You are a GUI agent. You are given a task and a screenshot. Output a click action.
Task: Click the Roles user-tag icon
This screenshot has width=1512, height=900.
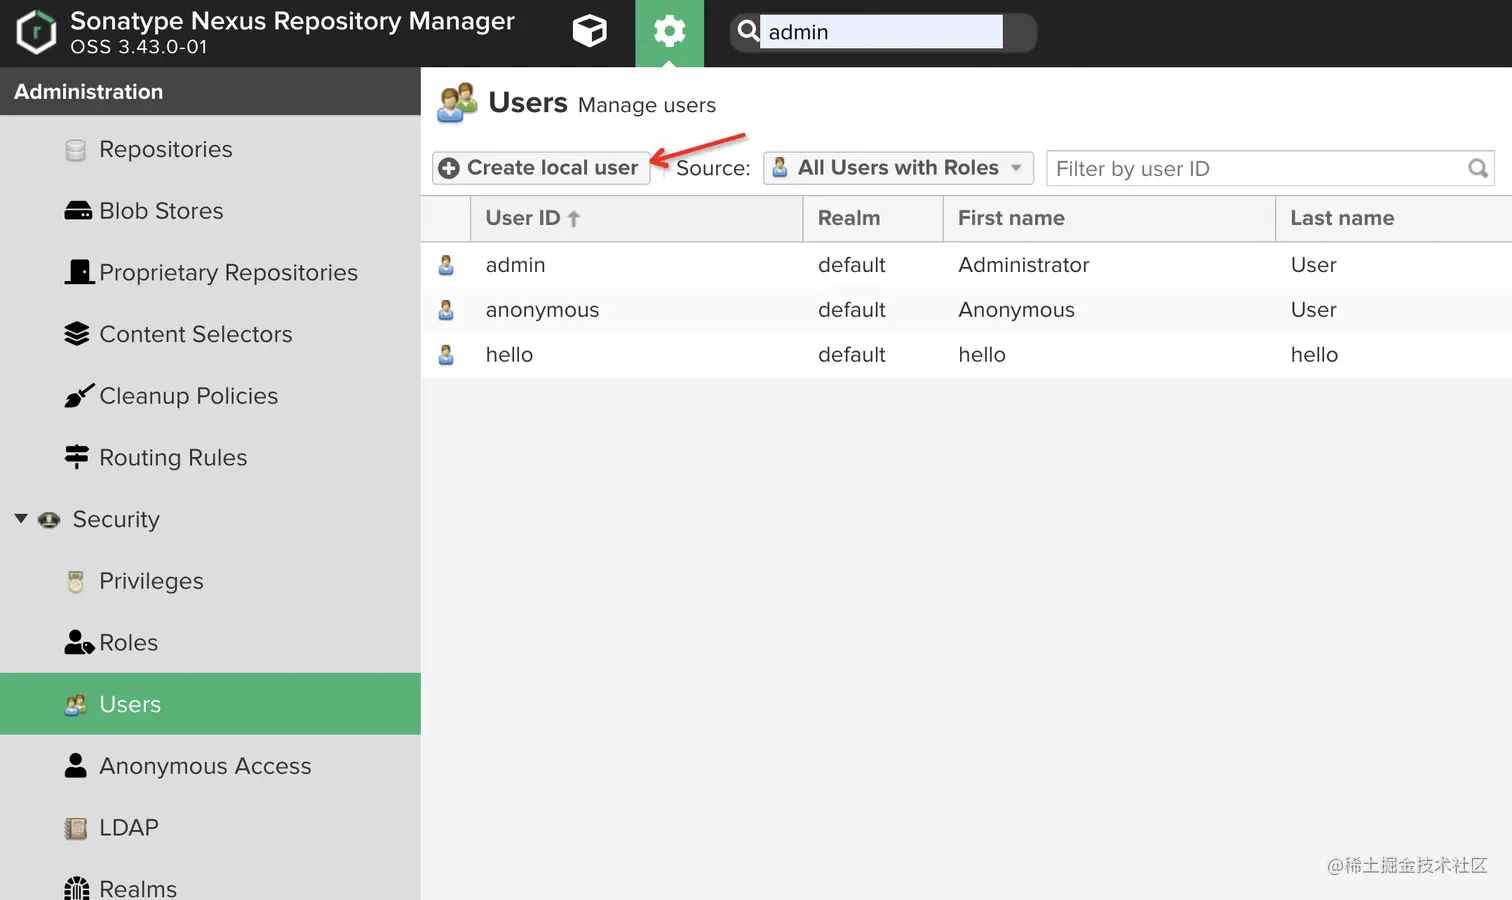pos(79,643)
